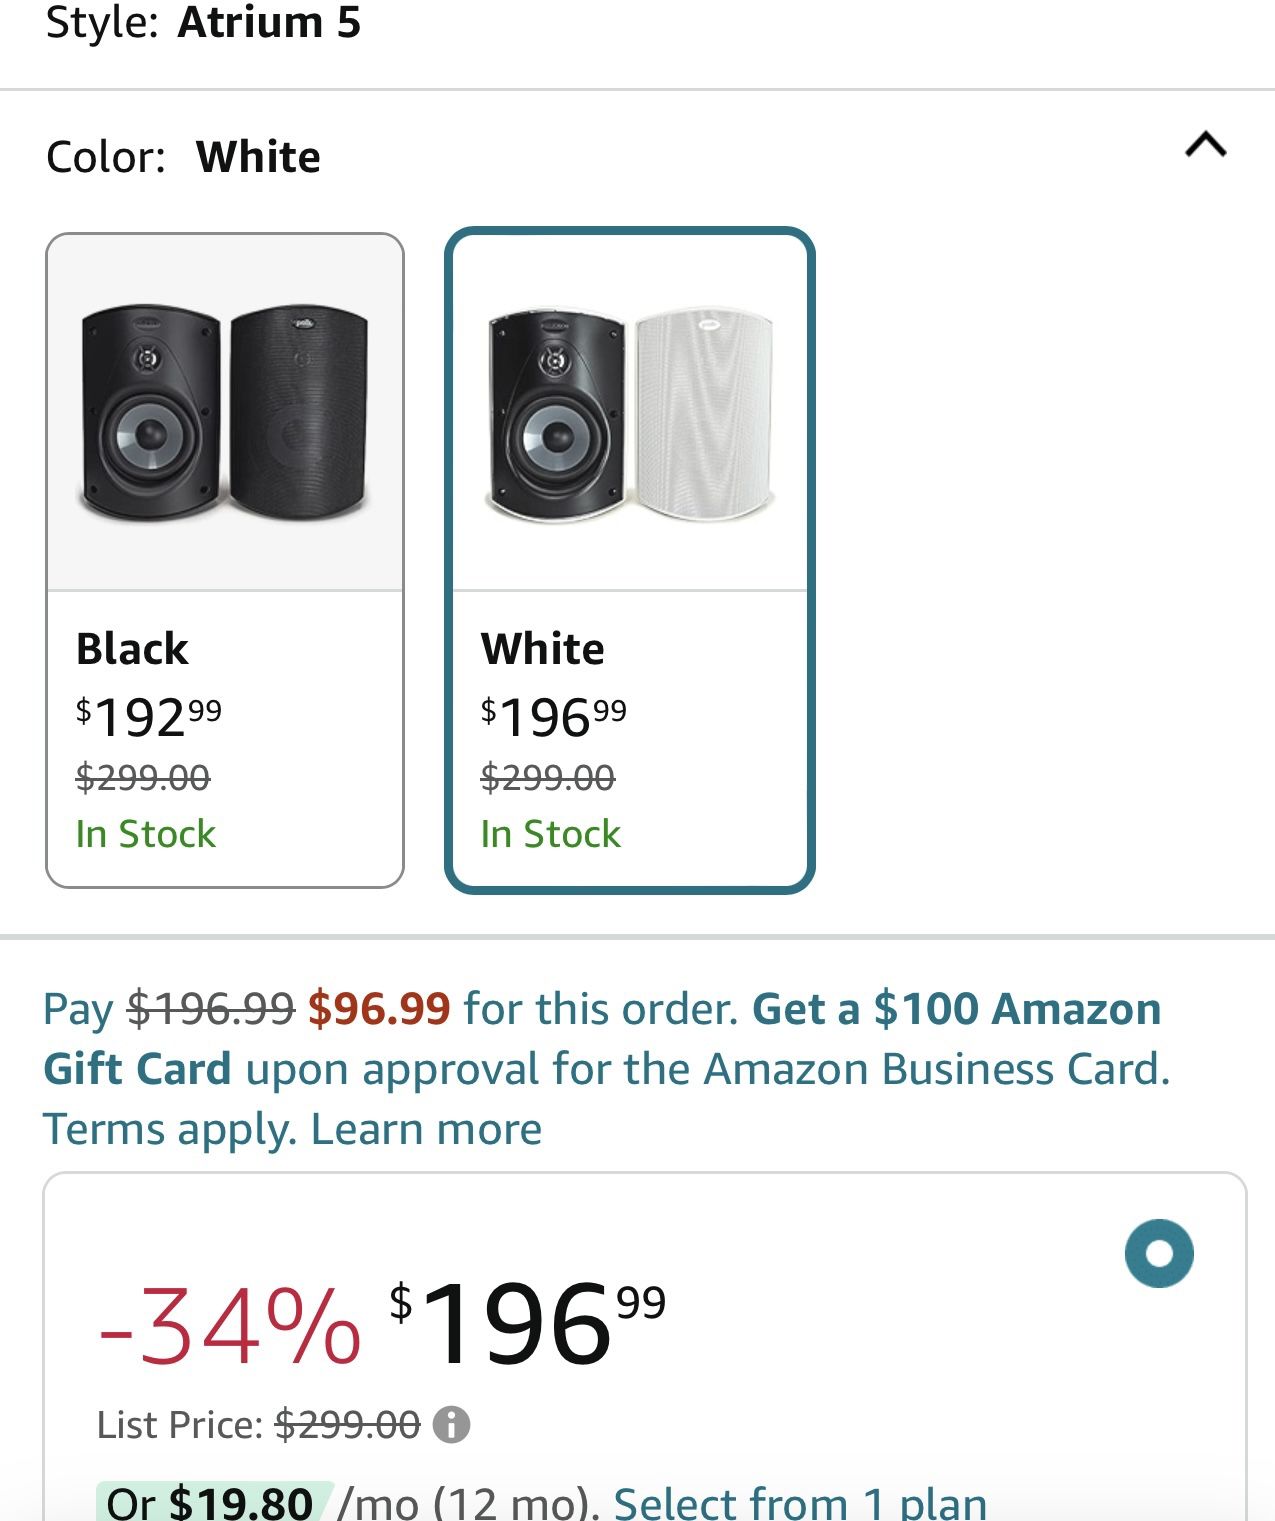Click In Stock under the Black option
The image size is (1275, 1521).
click(x=146, y=834)
